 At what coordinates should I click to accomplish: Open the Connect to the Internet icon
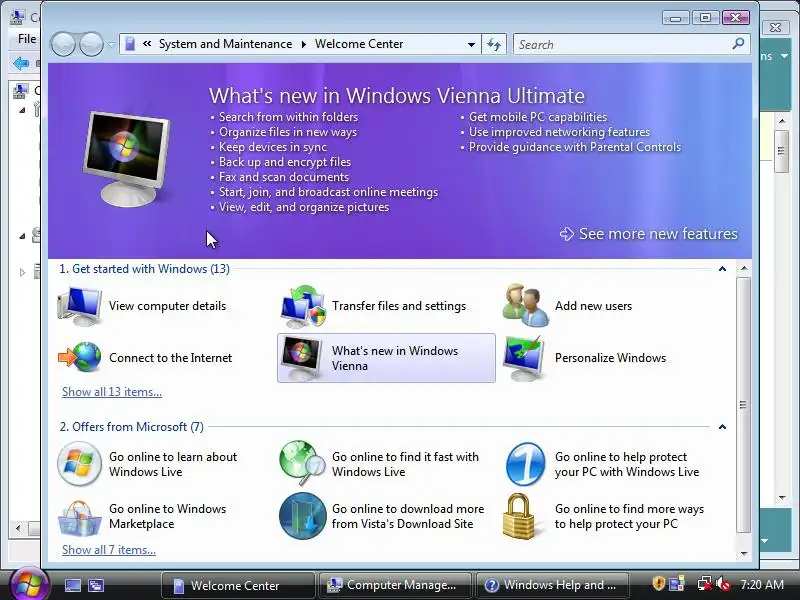[x=80, y=357]
